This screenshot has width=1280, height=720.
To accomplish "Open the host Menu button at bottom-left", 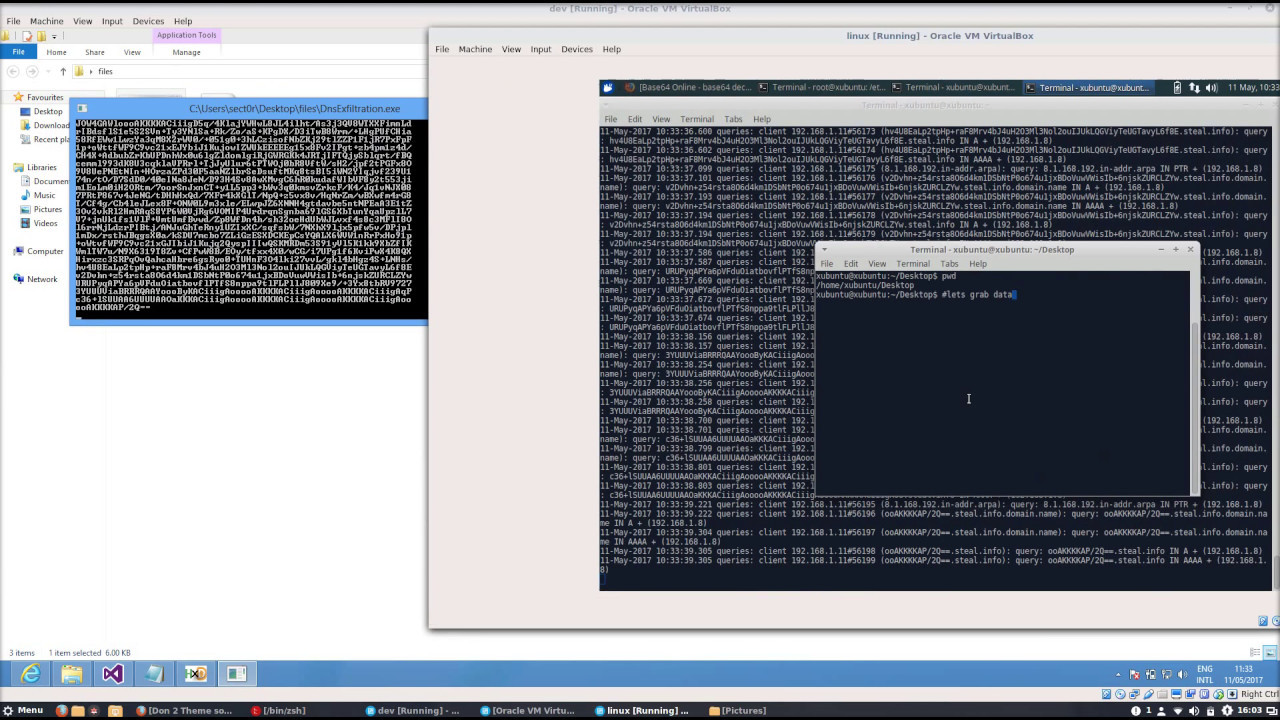I will click(23, 711).
